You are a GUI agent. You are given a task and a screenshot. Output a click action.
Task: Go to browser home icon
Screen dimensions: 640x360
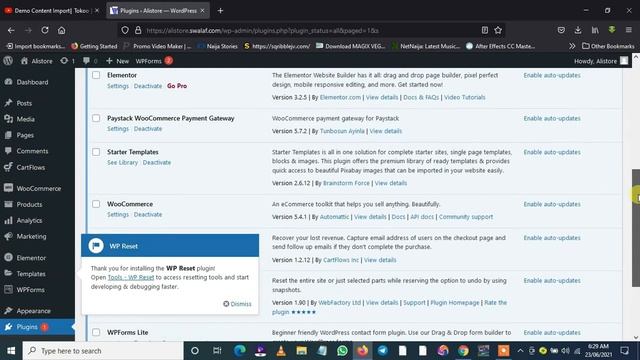(x=61, y=30)
